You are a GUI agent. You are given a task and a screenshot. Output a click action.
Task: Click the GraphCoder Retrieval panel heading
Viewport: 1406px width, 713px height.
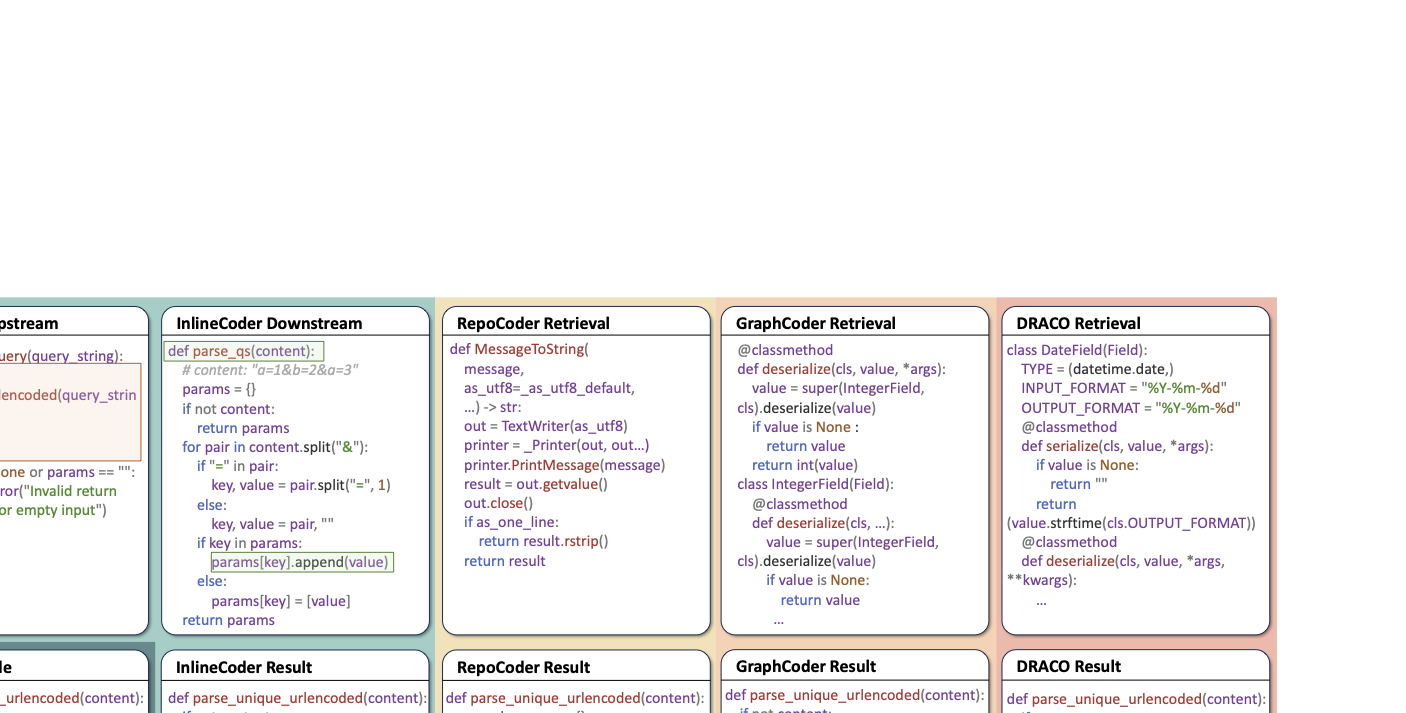[815, 323]
